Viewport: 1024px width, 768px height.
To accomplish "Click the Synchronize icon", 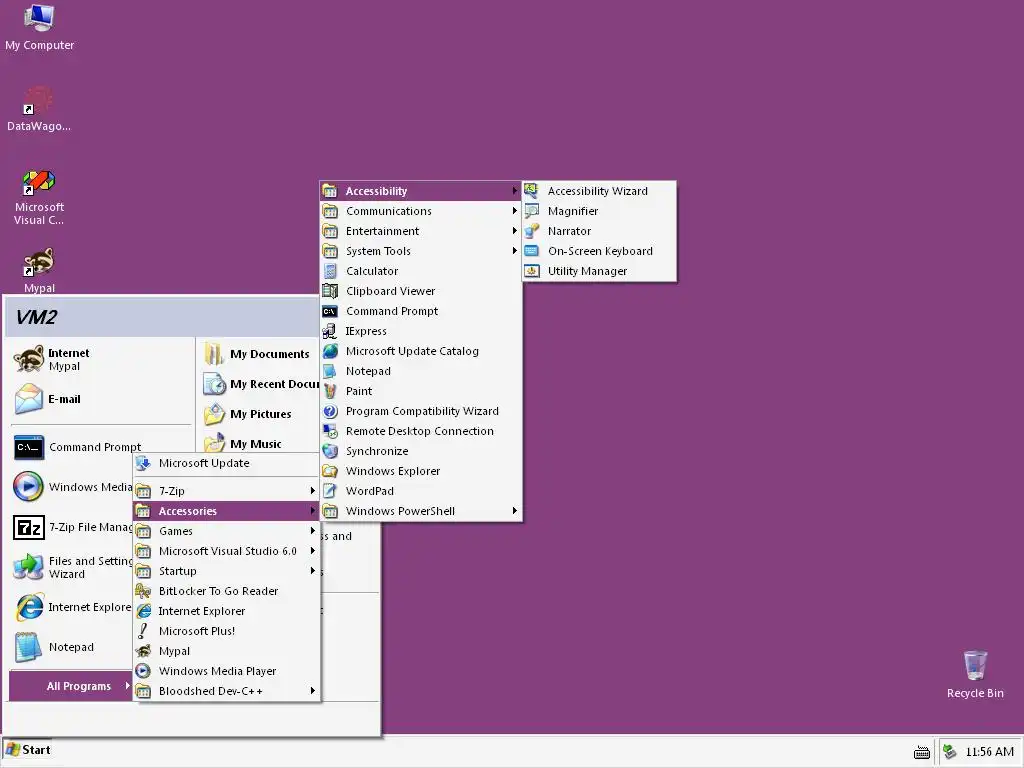I will coord(330,451).
